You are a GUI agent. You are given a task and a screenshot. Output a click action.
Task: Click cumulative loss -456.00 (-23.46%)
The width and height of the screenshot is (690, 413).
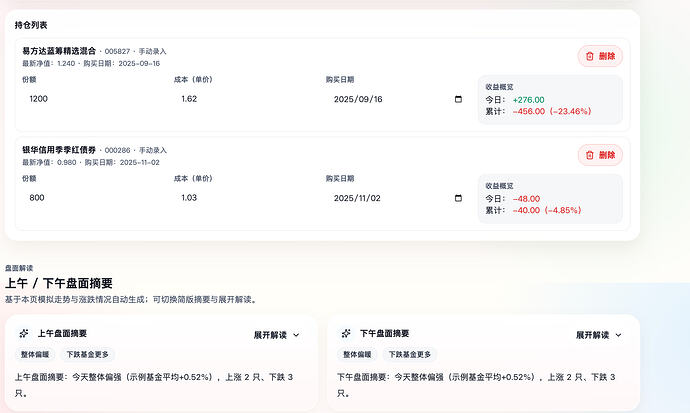coord(552,111)
